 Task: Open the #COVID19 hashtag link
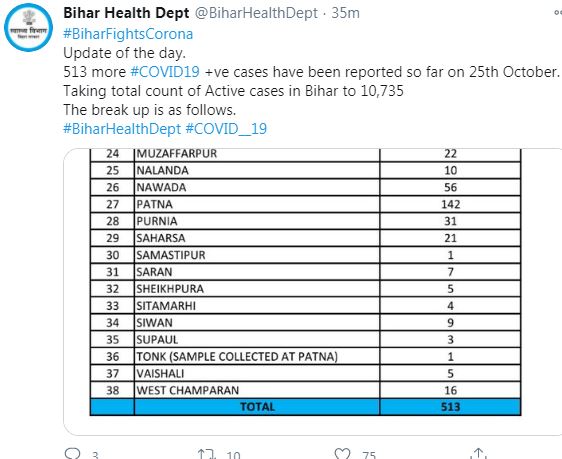click(x=165, y=72)
